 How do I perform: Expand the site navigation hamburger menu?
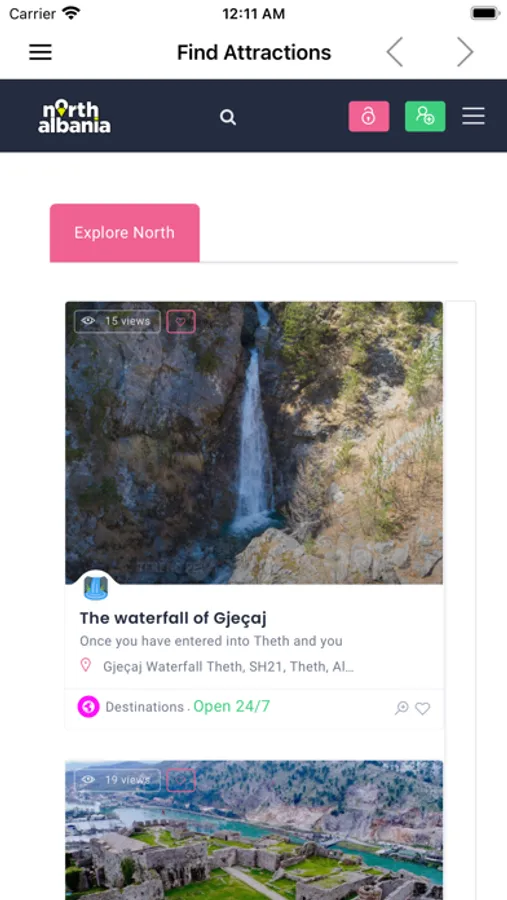[x=474, y=116]
